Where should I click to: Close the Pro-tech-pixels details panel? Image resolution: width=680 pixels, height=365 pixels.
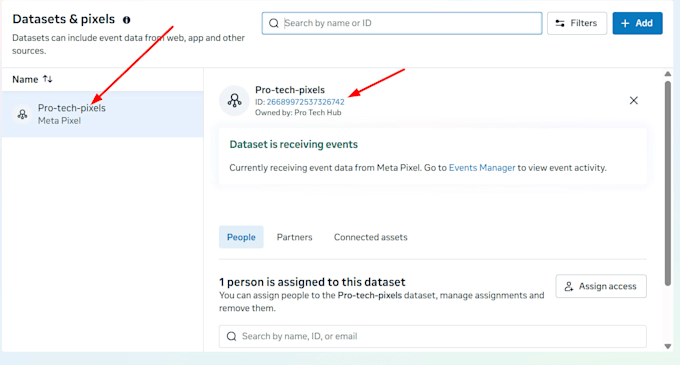pos(634,101)
